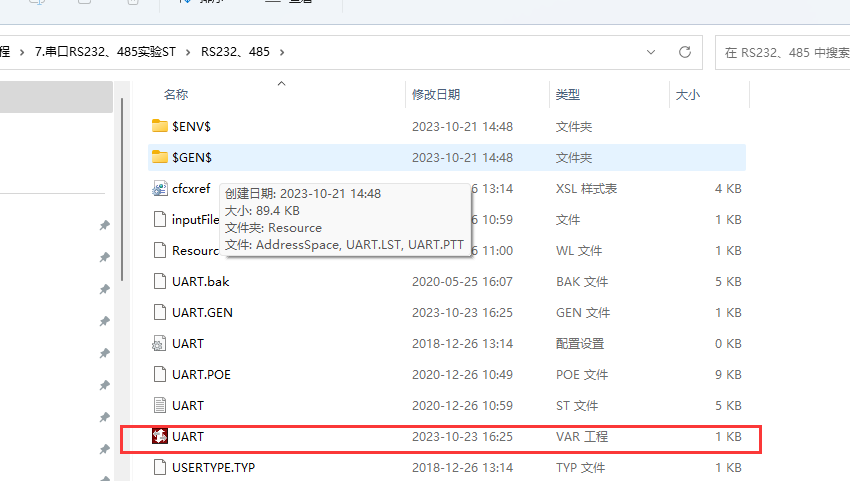Select the UART.POE file name

click(x=201, y=374)
